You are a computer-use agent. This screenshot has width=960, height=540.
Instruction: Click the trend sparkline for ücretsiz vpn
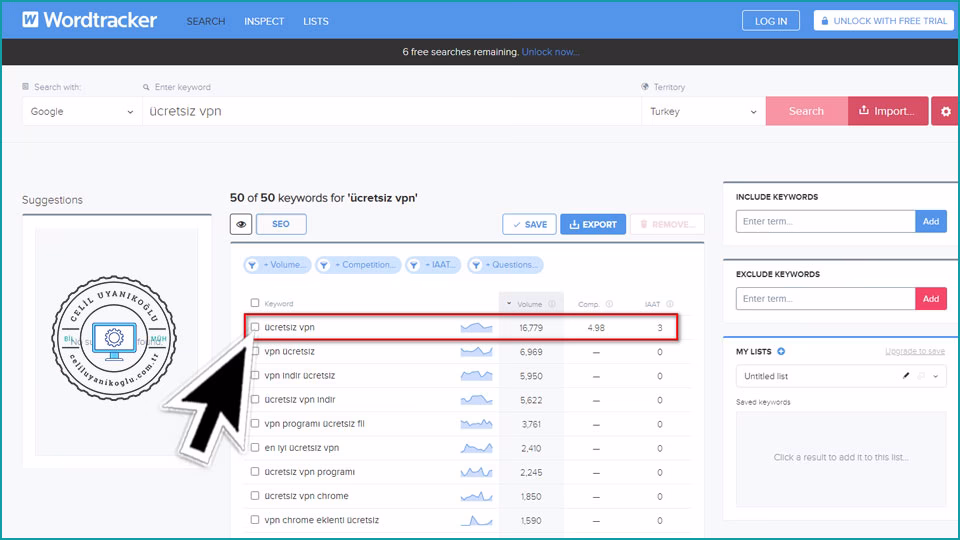476,328
